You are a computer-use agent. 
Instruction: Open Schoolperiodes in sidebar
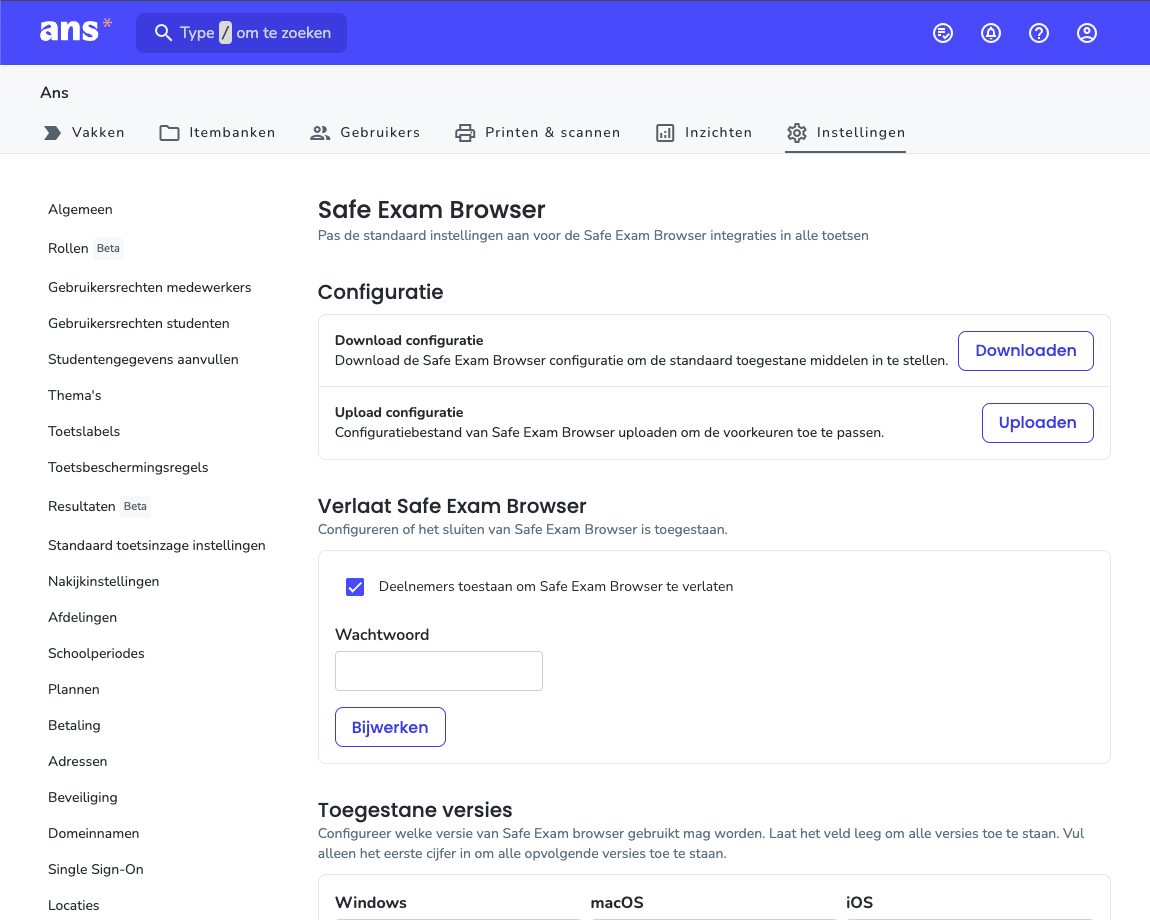click(x=96, y=654)
